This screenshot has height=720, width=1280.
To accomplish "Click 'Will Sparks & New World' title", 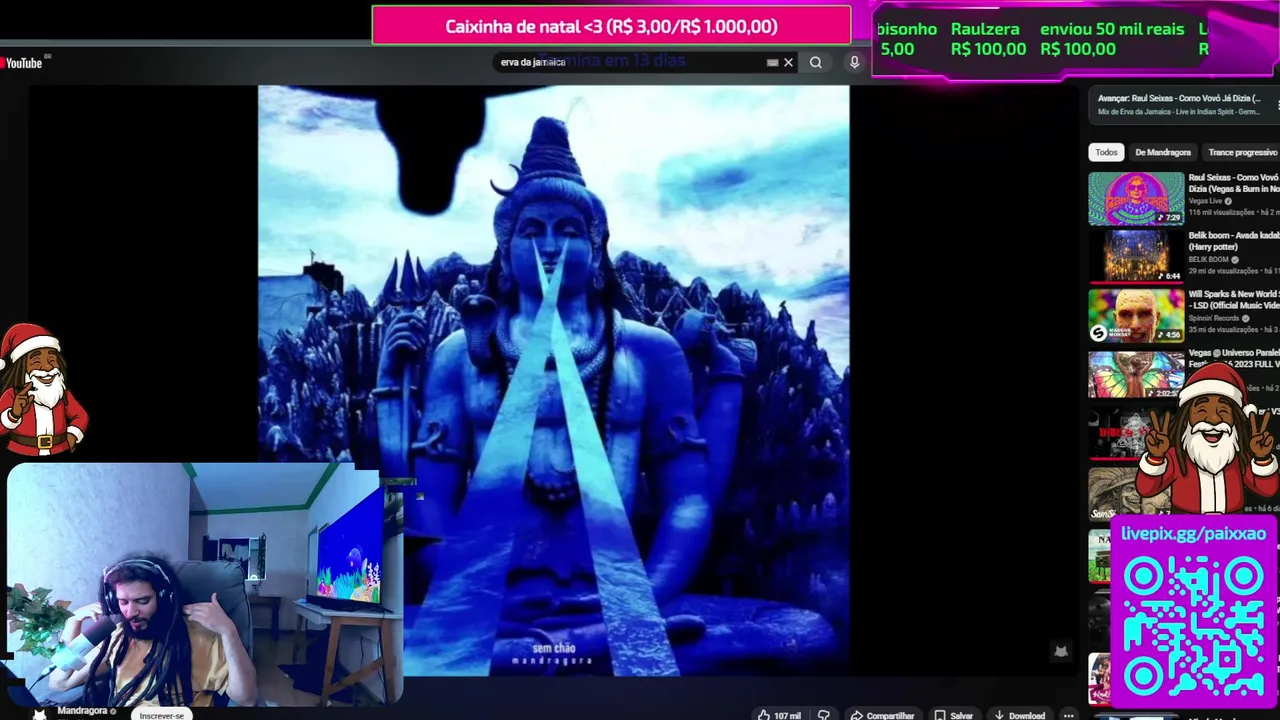I will click(1234, 300).
